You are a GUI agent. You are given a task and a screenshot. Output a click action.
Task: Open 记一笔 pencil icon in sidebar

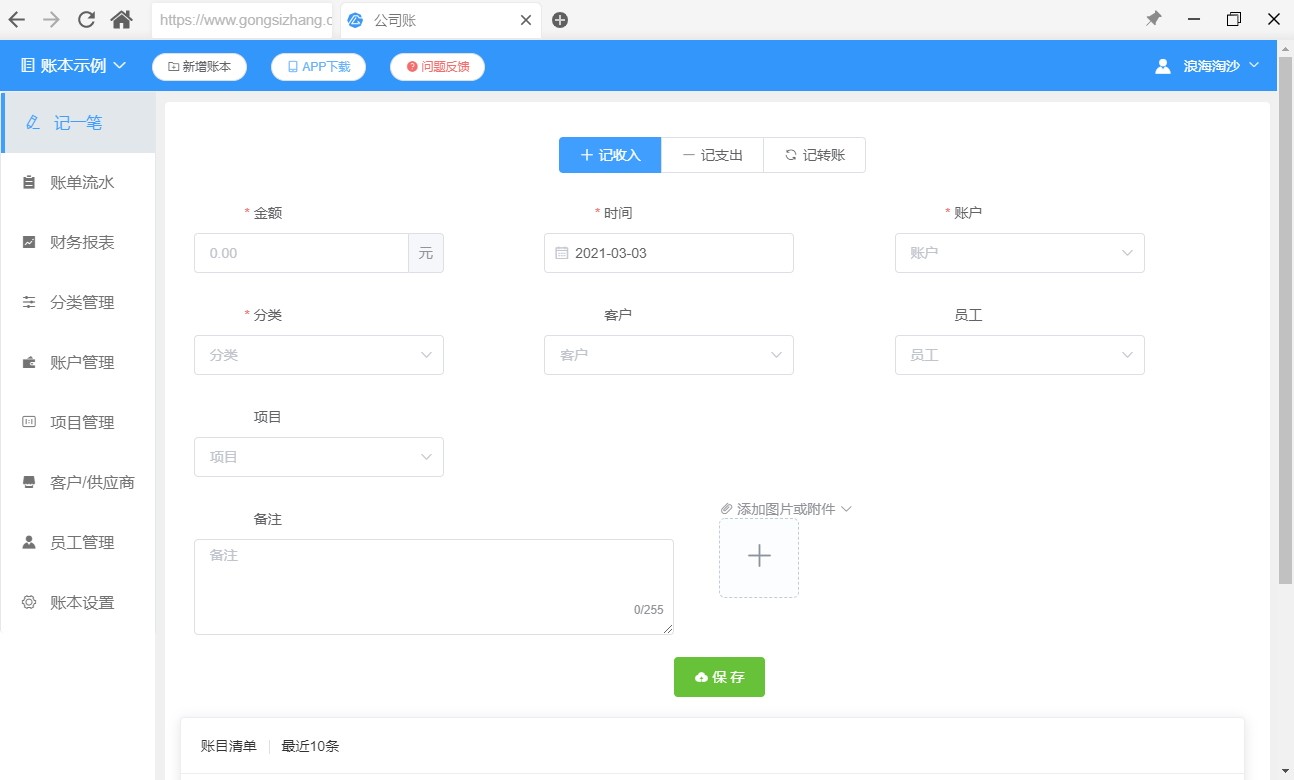[33, 123]
